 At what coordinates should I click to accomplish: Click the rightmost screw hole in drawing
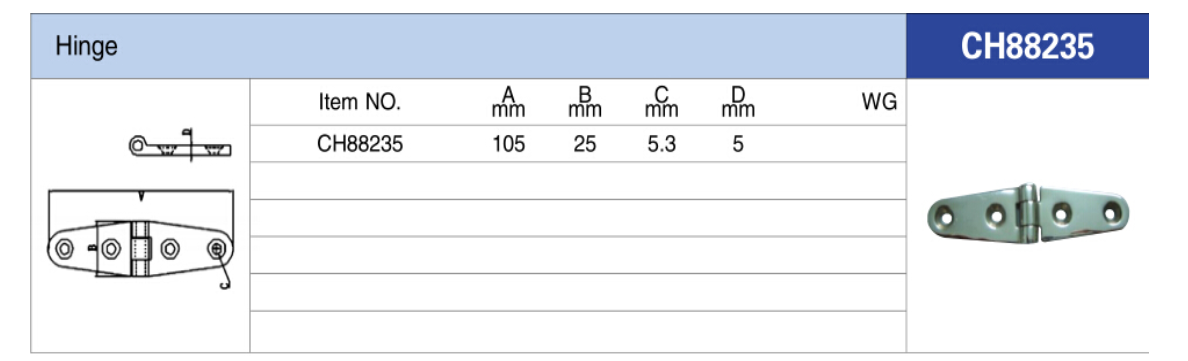(217, 248)
